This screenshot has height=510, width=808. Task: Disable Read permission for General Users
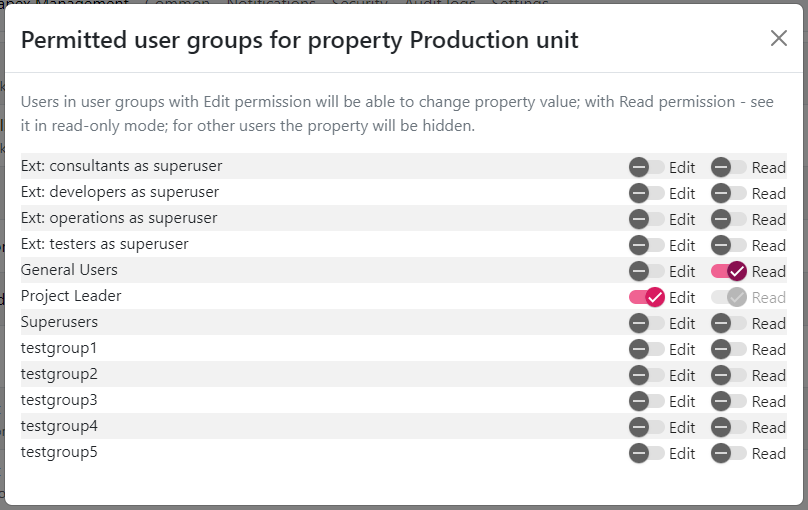(x=729, y=271)
